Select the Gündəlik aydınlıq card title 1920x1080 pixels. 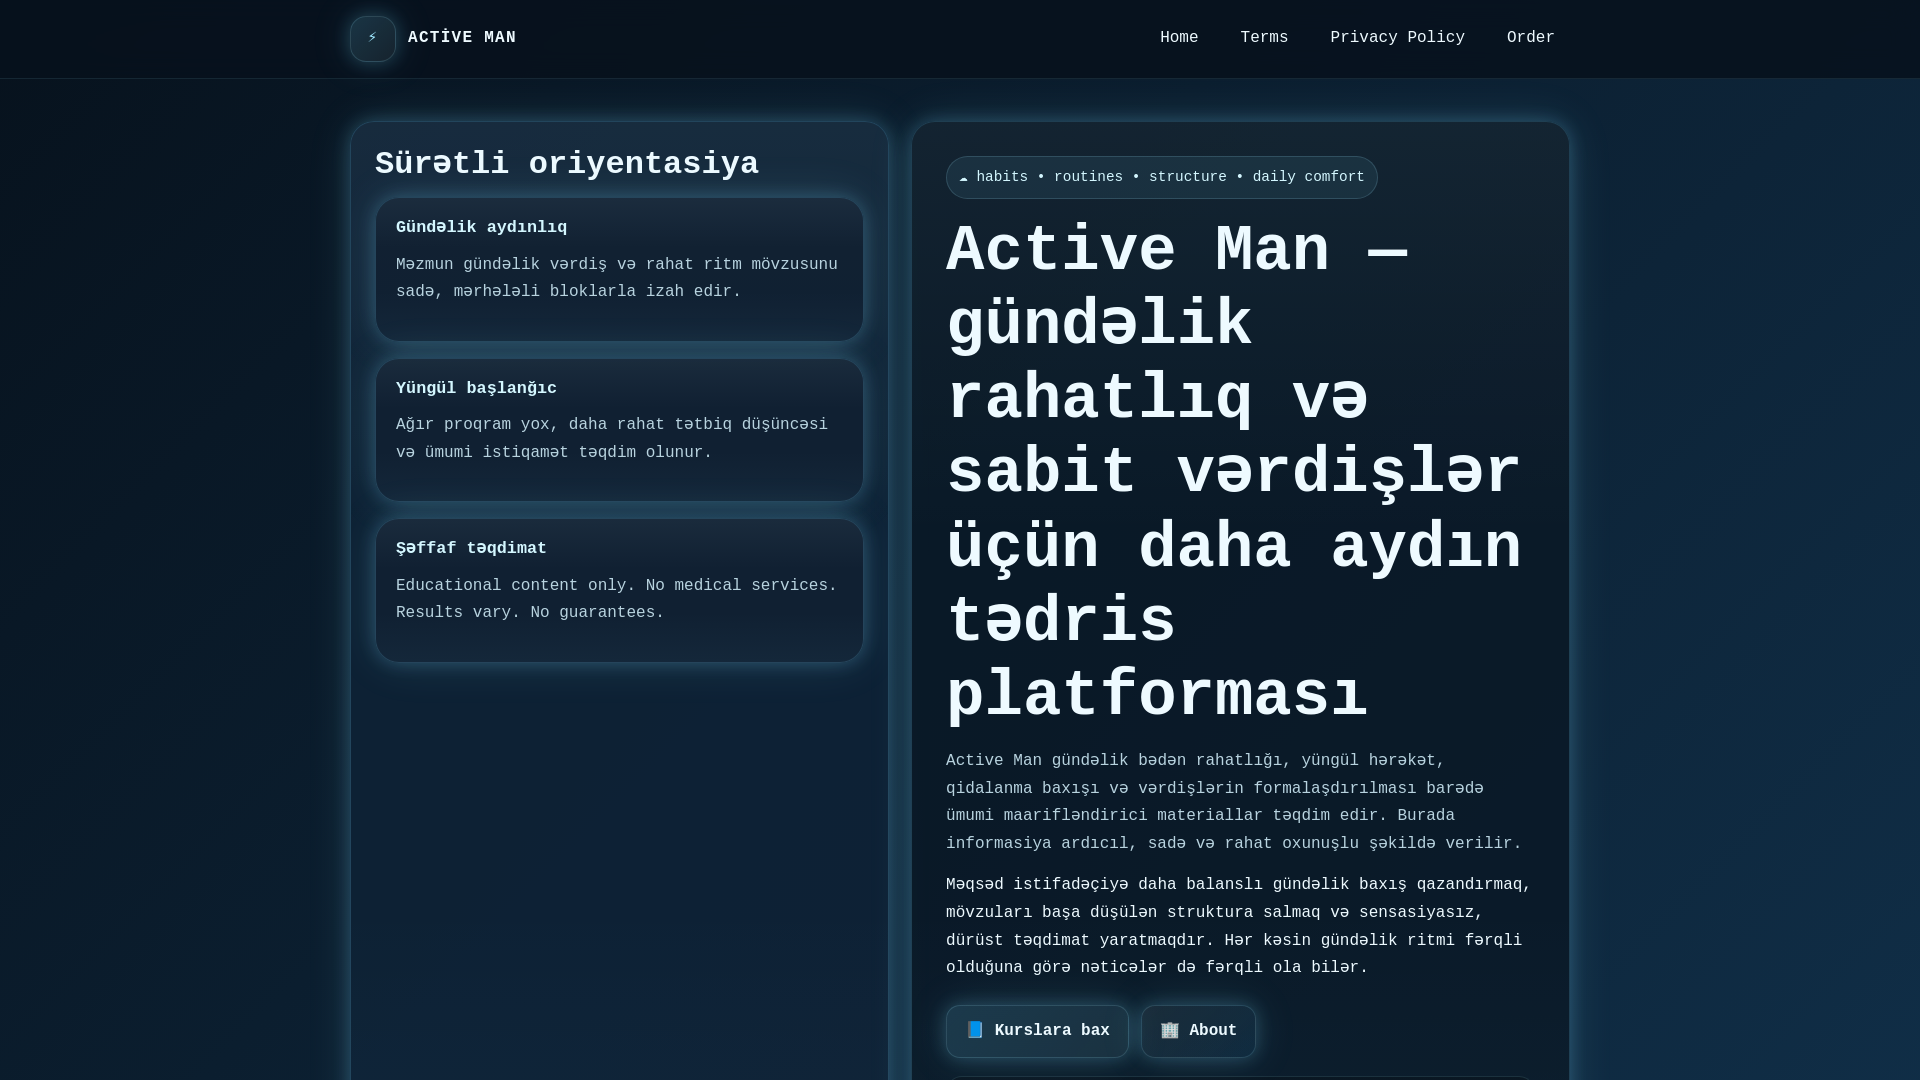click(x=481, y=228)
